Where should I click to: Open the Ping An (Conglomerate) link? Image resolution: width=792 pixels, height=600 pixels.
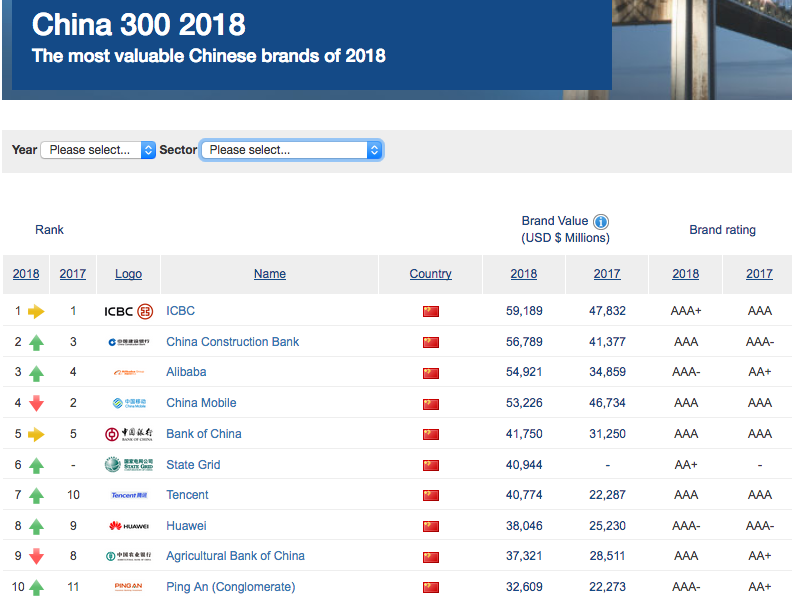pyautogui.click(x=231, y=587)
